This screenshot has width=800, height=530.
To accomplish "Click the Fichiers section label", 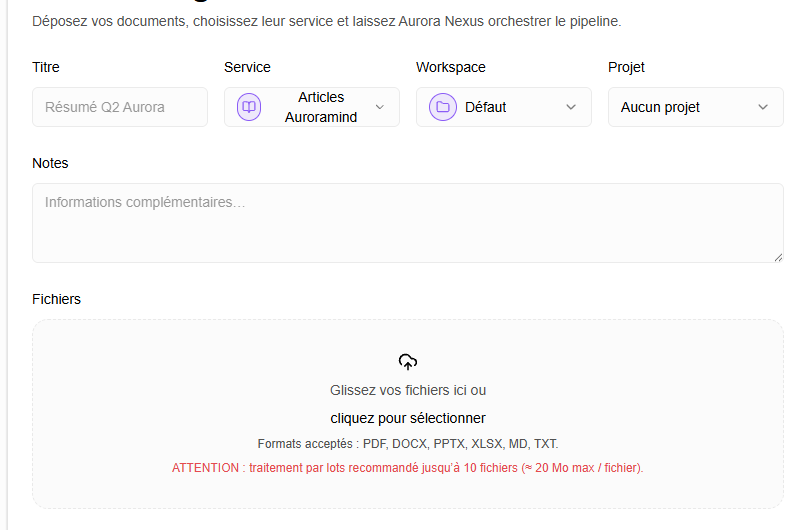I will tap(56, 299).
